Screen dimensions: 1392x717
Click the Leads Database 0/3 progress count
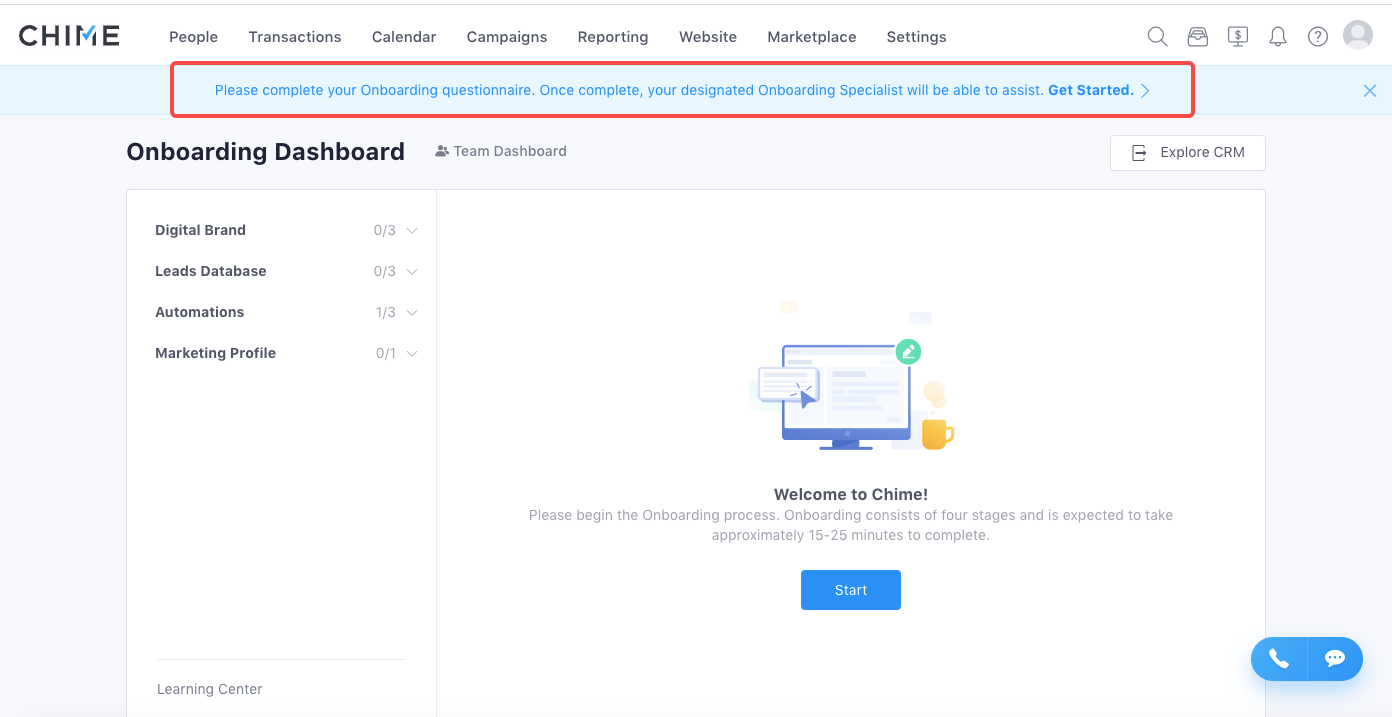click(385, 272)
